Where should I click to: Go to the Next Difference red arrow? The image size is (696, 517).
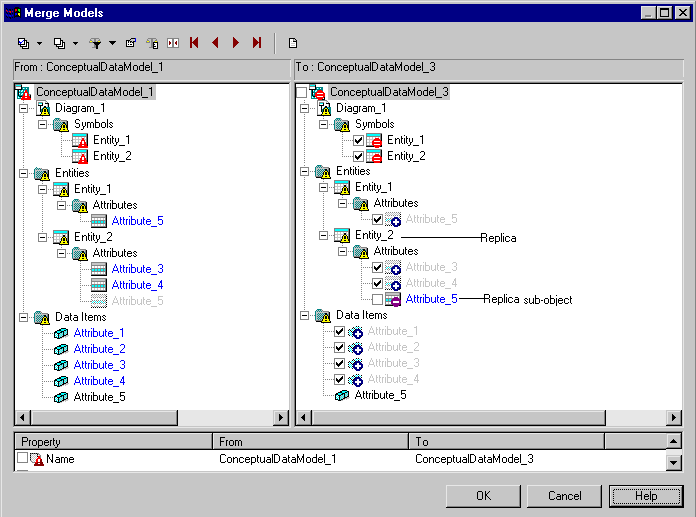click(x=236, y=43)
